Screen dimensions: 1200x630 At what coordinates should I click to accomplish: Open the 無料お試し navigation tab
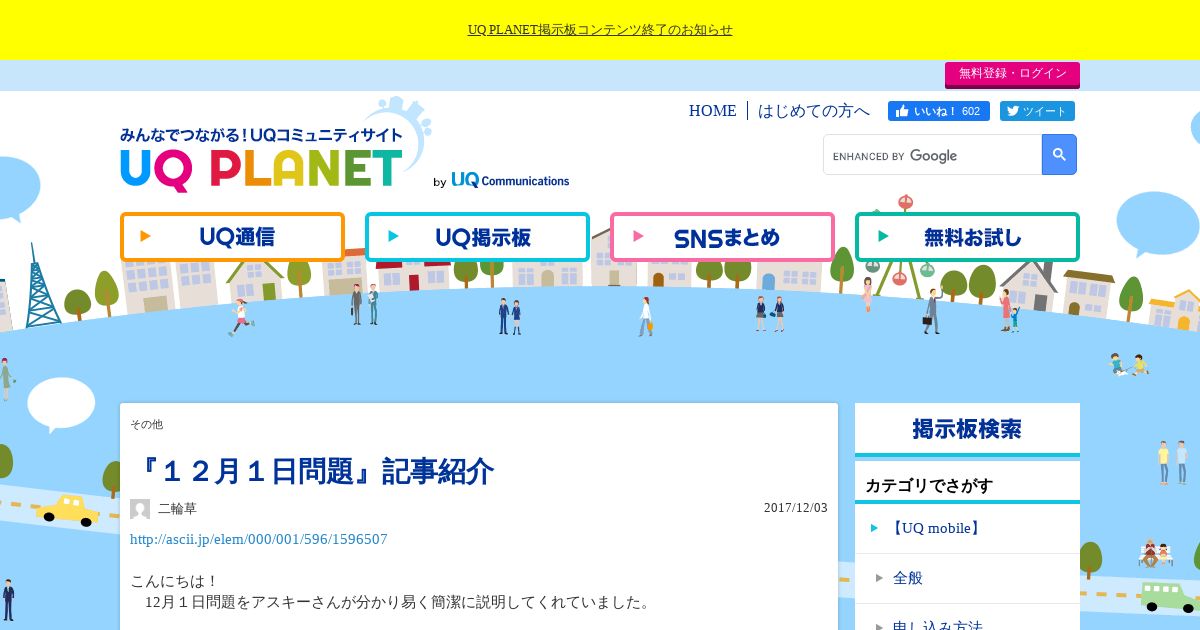(x=967, y=237)
